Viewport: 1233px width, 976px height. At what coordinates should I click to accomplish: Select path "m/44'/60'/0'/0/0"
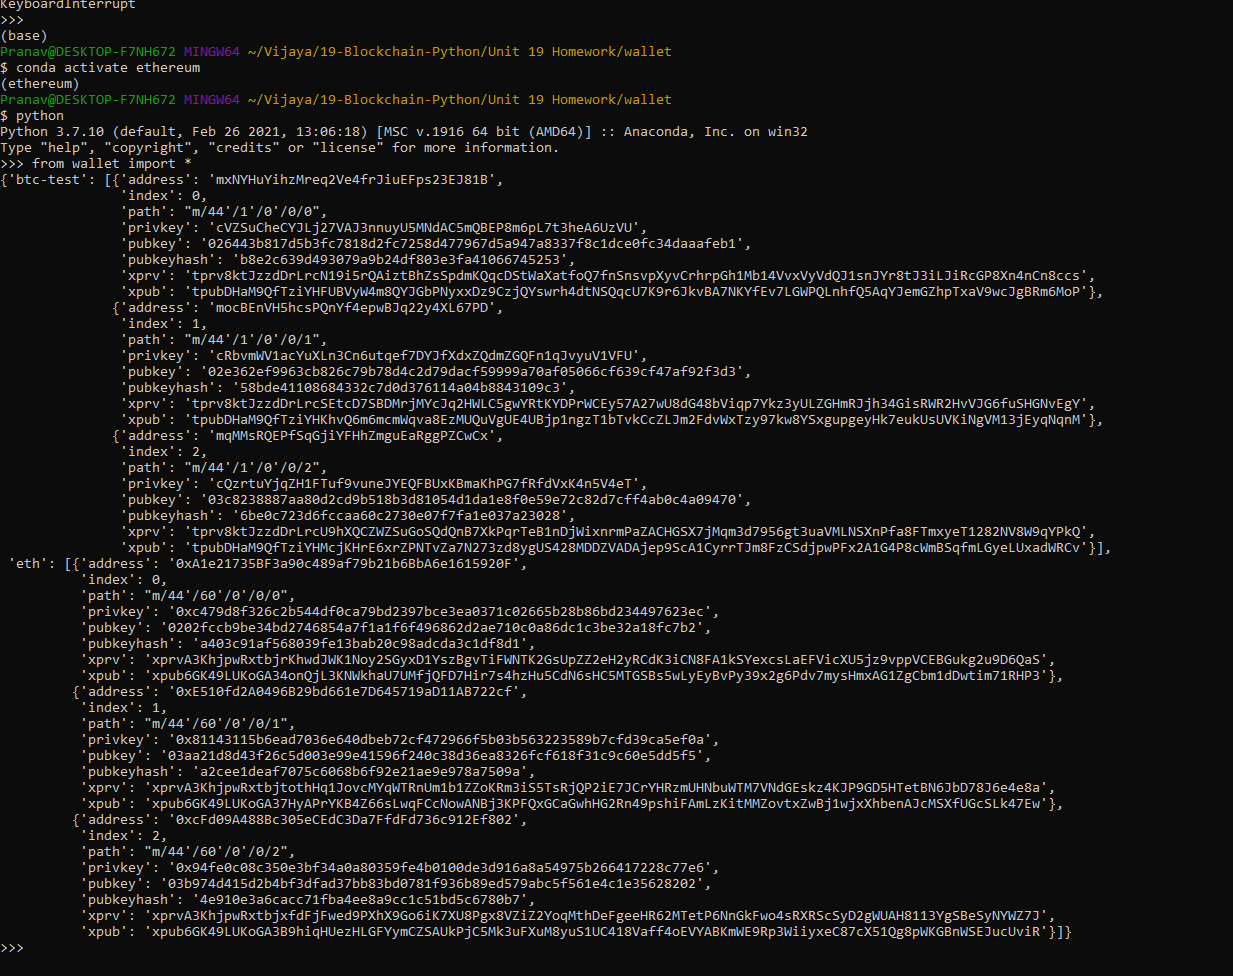(216, 596)
